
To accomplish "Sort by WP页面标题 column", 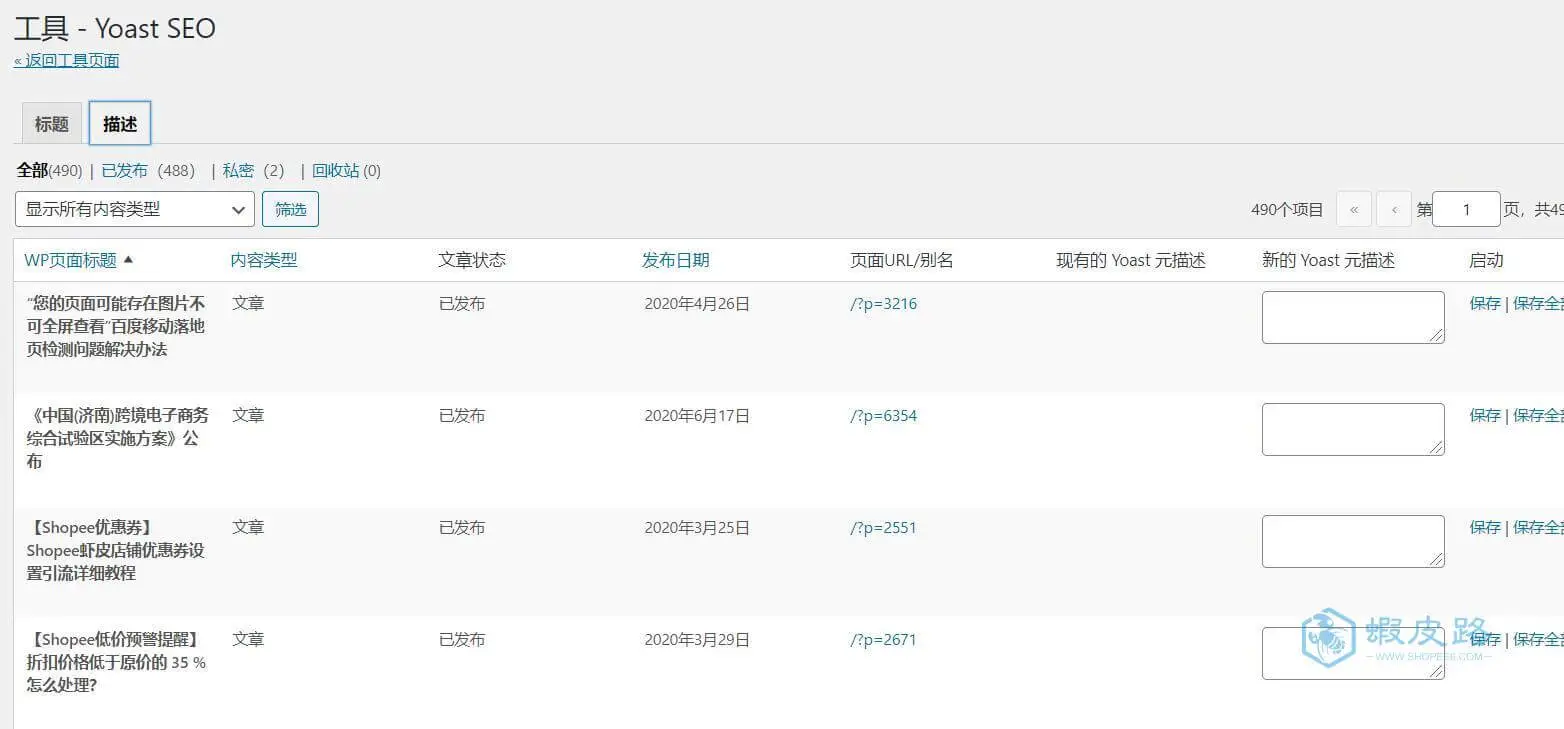I will tap(71, 260).
